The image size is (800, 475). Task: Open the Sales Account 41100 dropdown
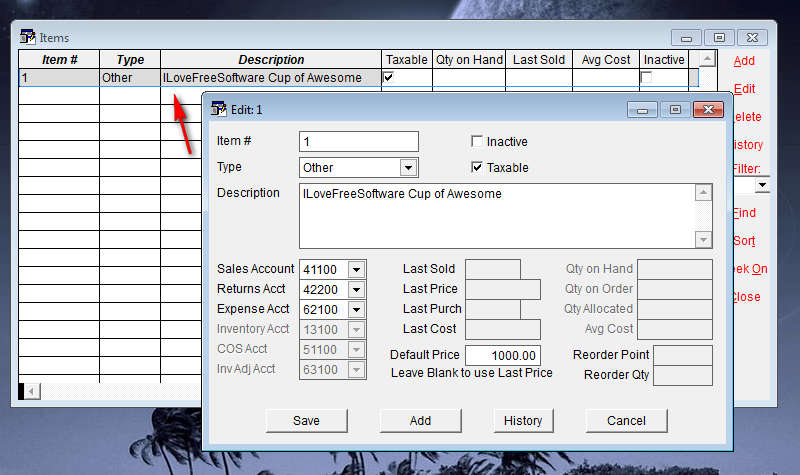click(357, 269)
